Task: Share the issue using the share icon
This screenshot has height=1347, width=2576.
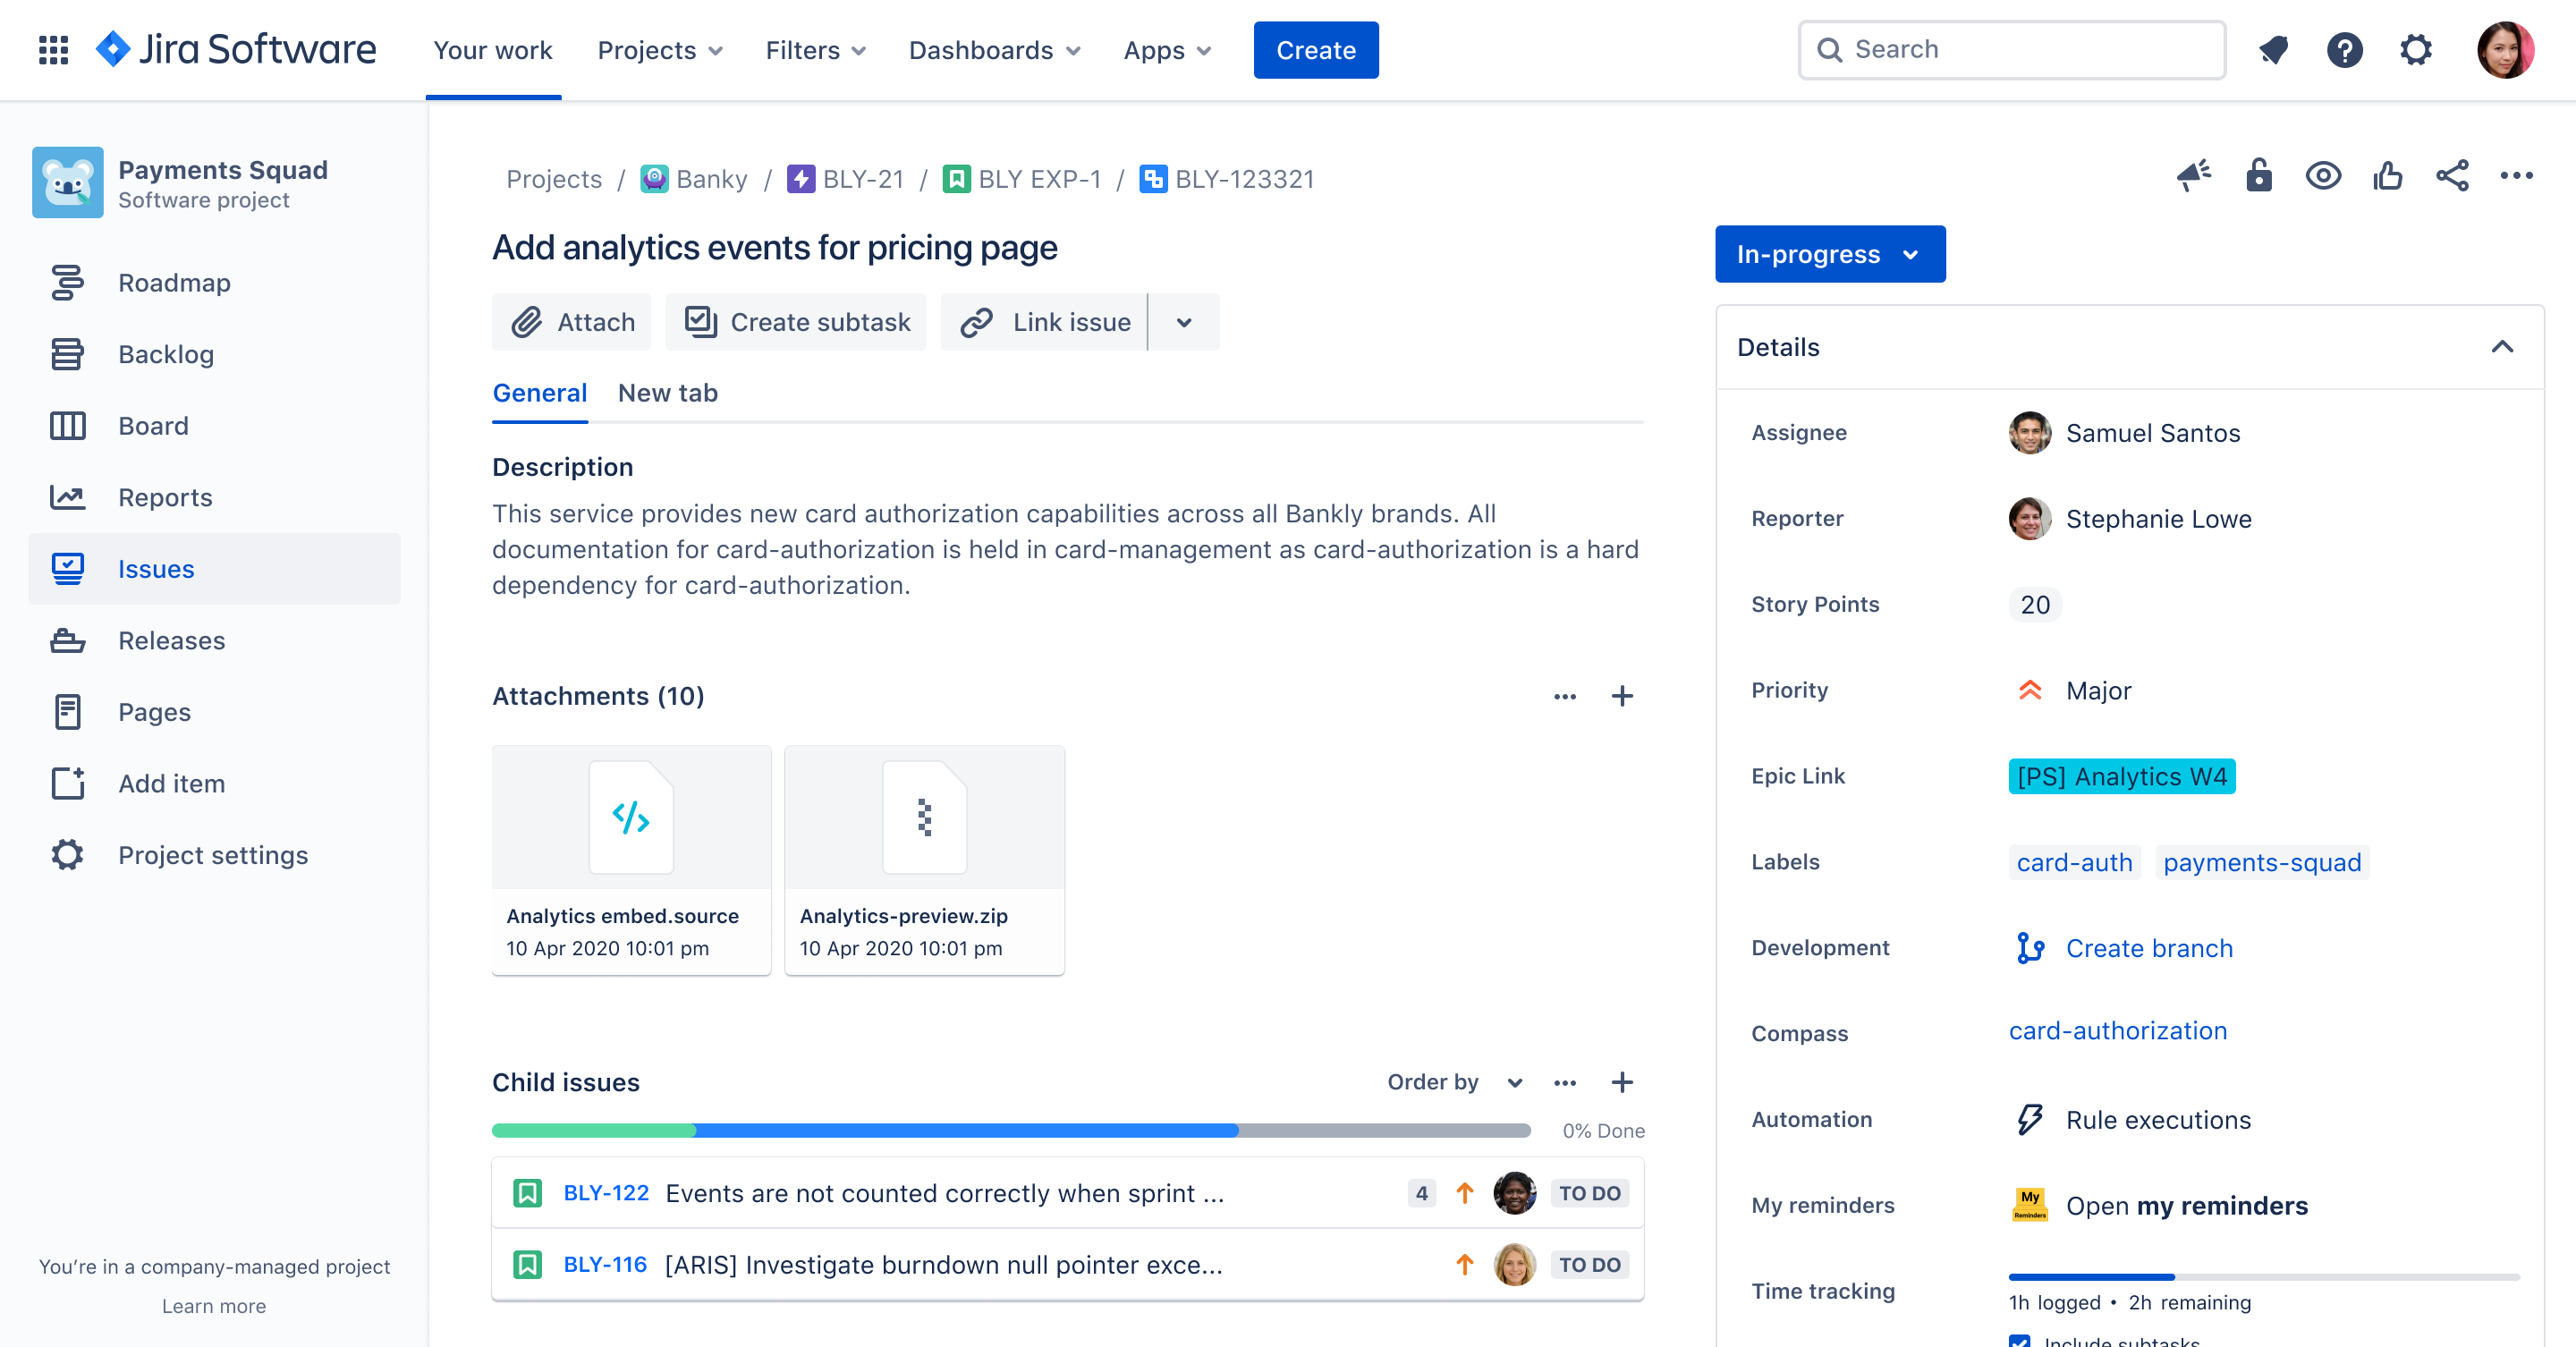Action: pos(2453,176)
